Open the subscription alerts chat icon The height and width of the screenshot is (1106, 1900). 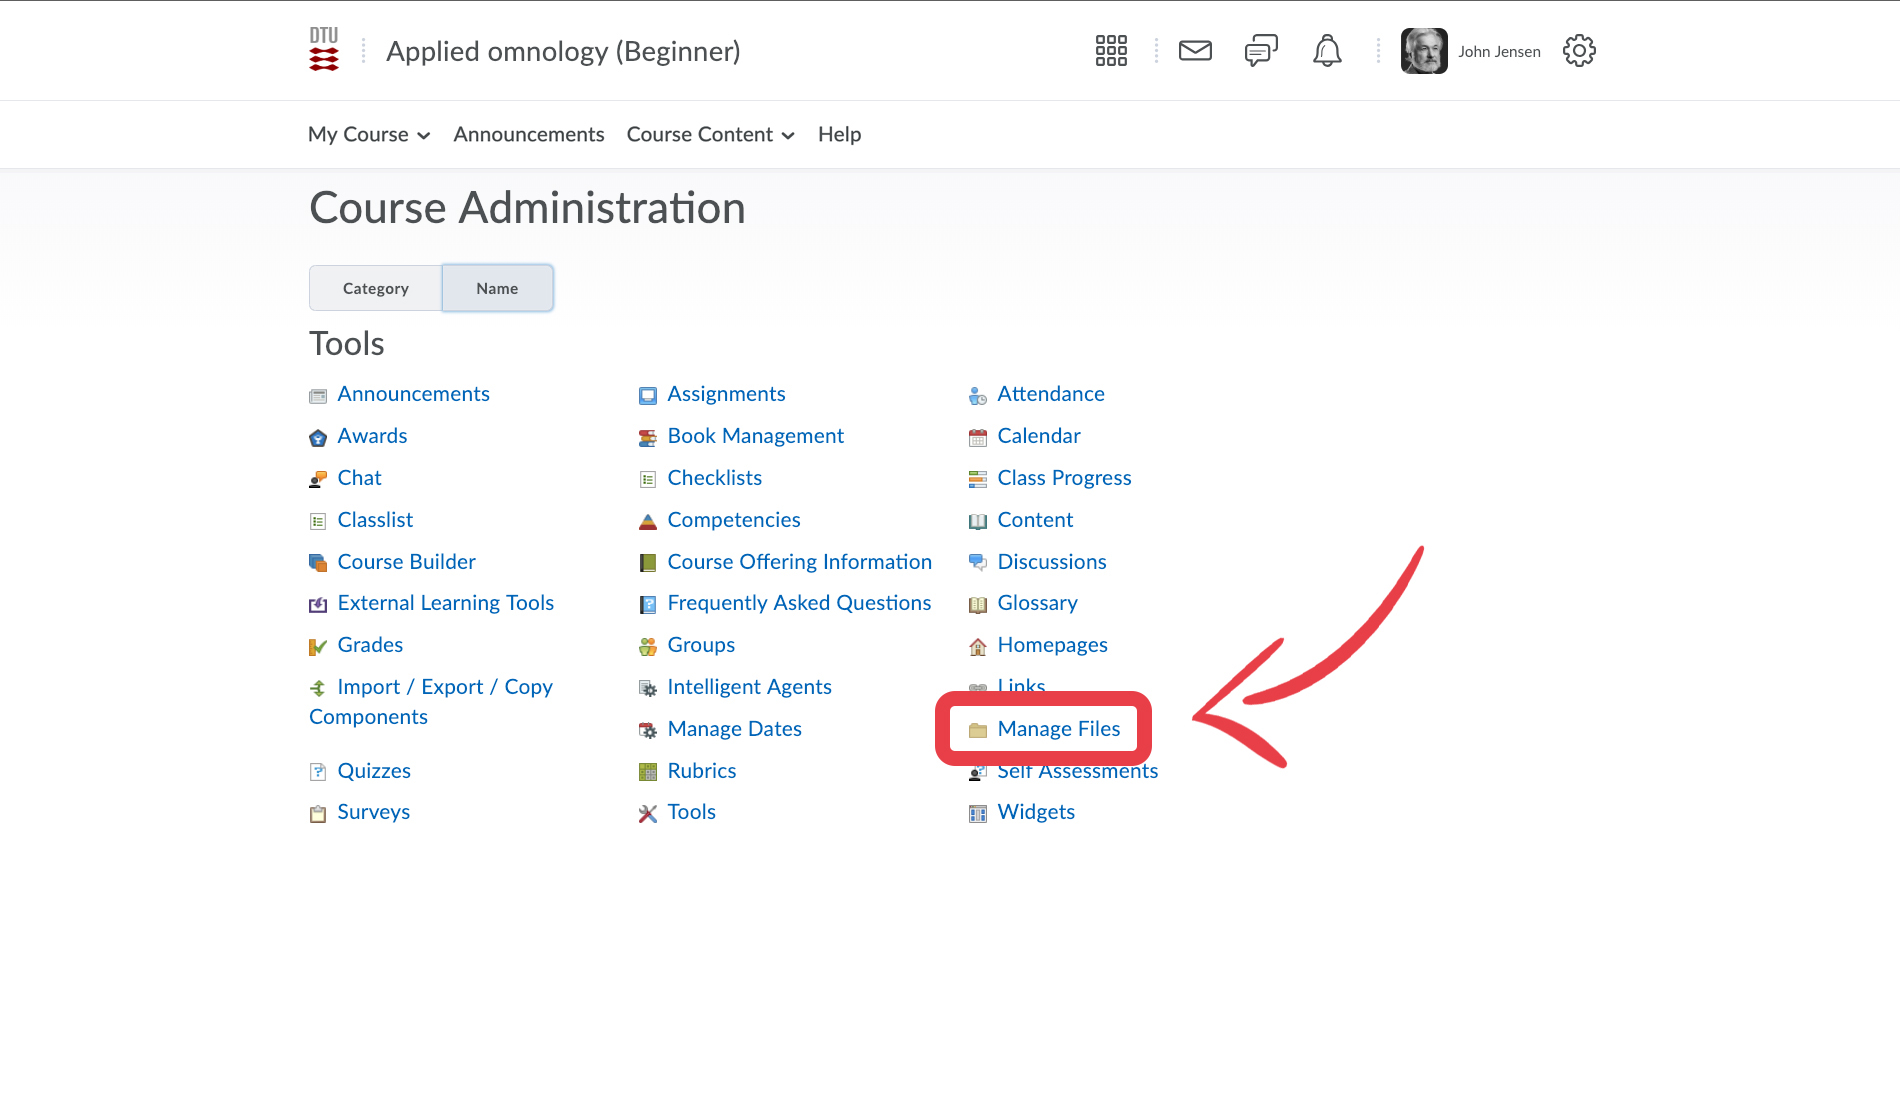click(x=1261, y=51)
